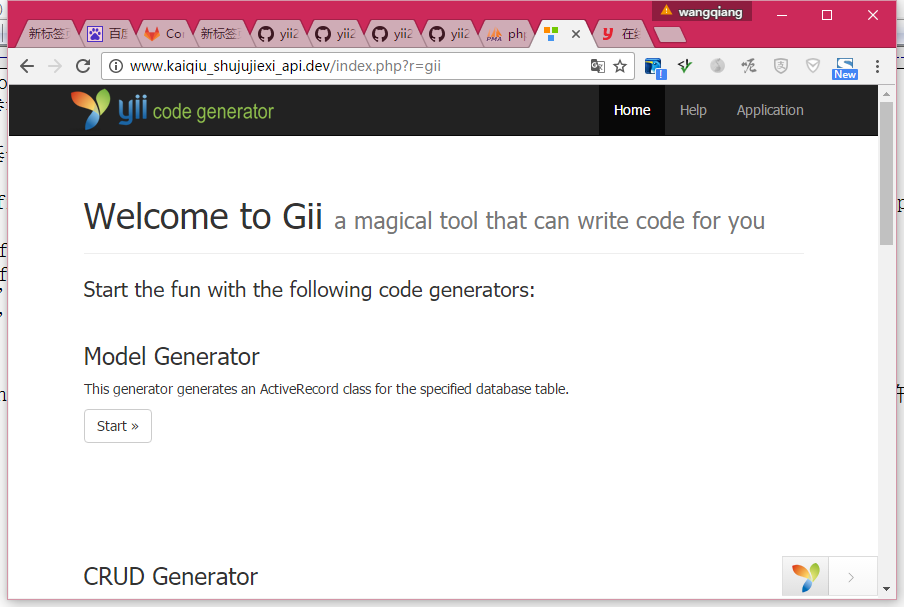Click the scrollbar down arrow

tap(886, 589)
